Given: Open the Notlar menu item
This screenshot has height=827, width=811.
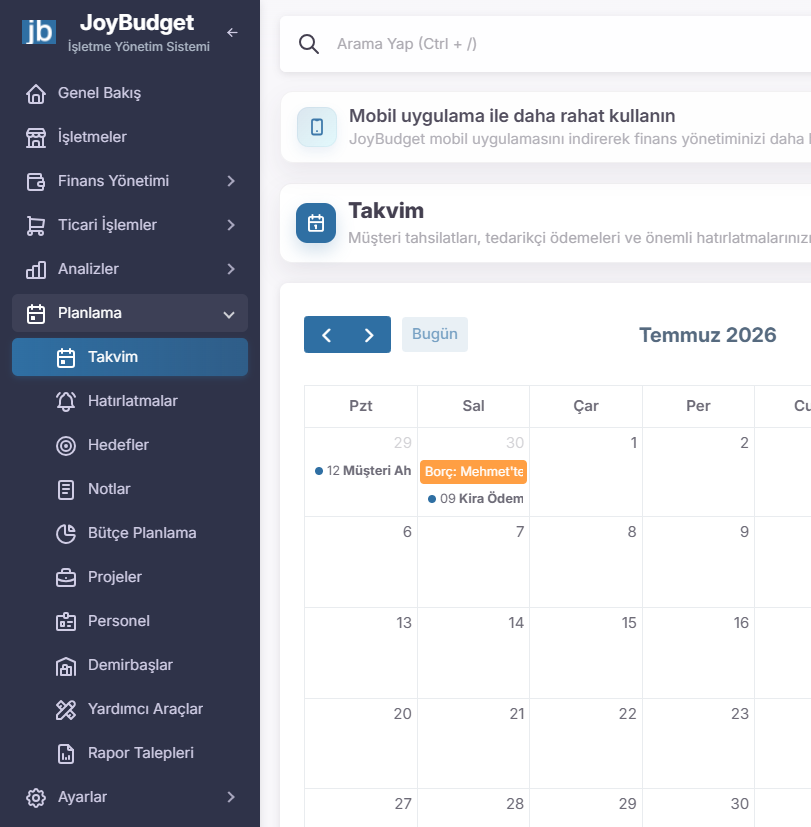Looking at the screenshot, I should click(130, 489).
